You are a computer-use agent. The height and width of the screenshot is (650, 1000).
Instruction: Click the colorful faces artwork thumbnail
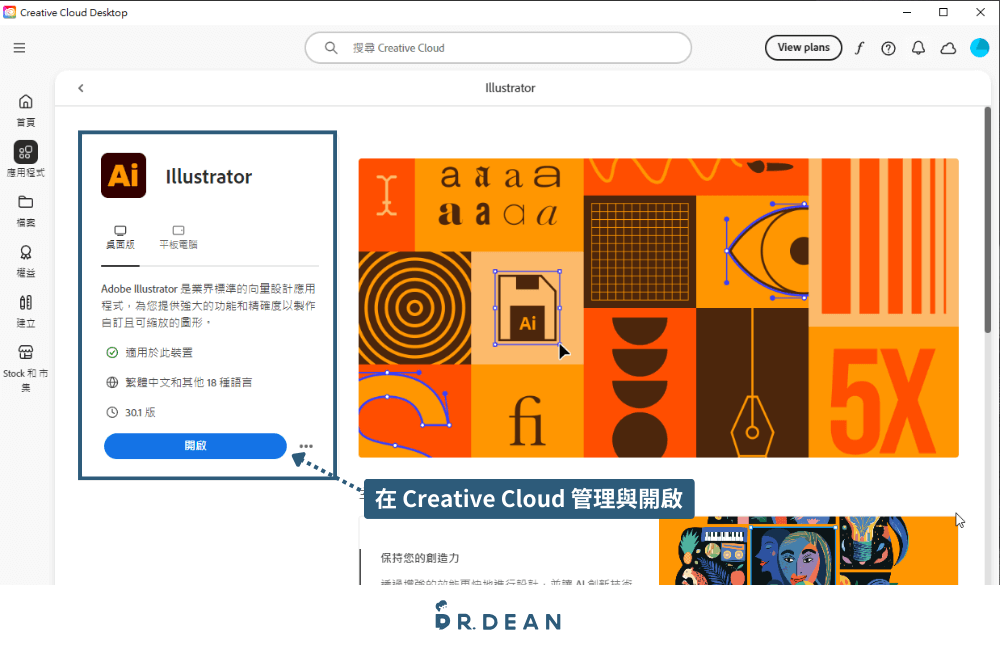click(808, 550)
